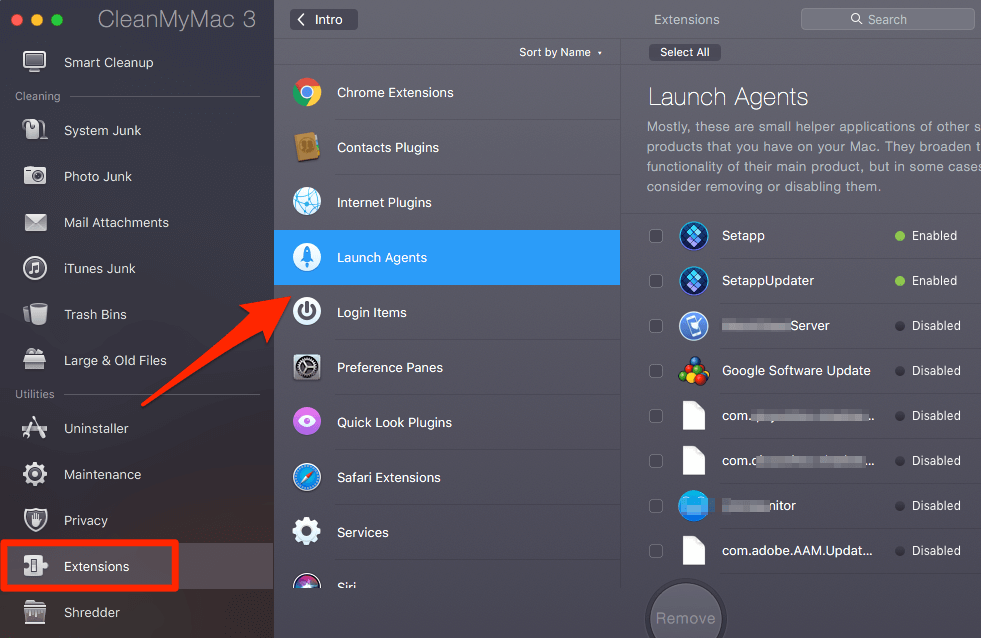The width and height of the screenshot is (981, 638).
Task: Click the SetappUpdater app icon
Action: (694, 281)
